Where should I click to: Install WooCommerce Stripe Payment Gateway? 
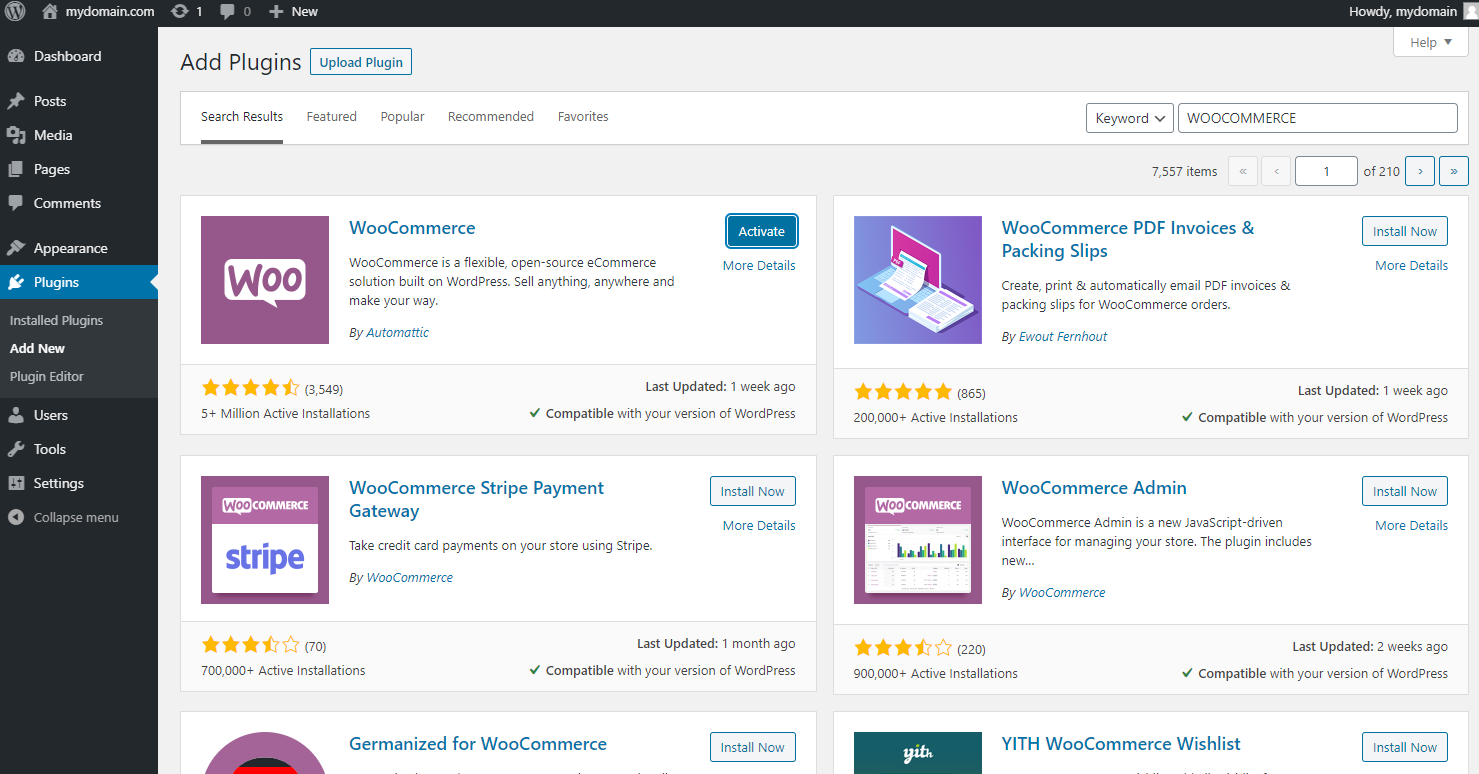(753, 491)
